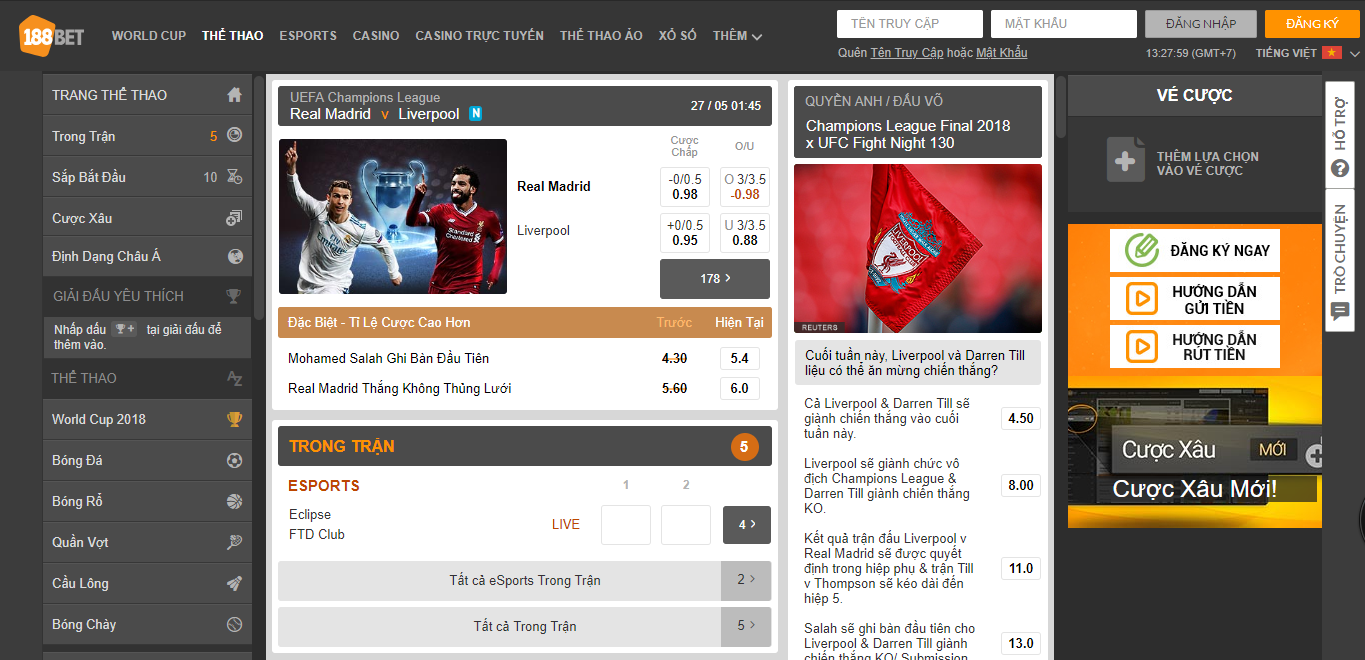The width and height of the screenshot is (1365, 660).
Task: Click the Hỗ Trợ help question mark icon
Action: [1340, 168]
